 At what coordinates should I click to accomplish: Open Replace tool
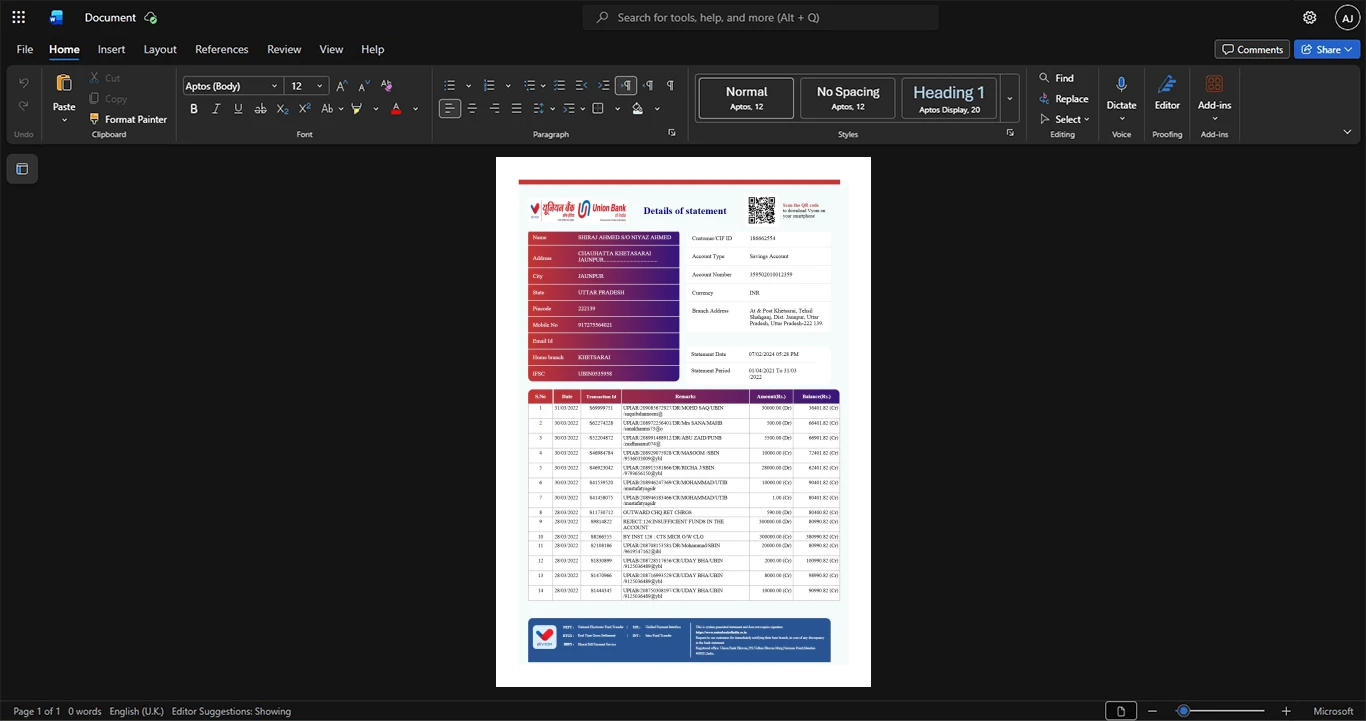pyautogui.click(x=1063, y=99)
